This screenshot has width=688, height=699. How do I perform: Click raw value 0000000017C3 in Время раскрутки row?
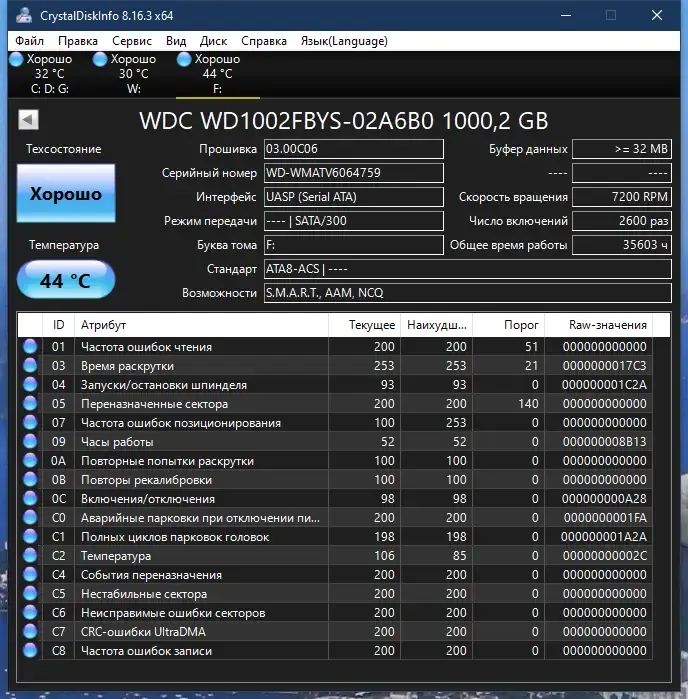click(x=604, y=366)
